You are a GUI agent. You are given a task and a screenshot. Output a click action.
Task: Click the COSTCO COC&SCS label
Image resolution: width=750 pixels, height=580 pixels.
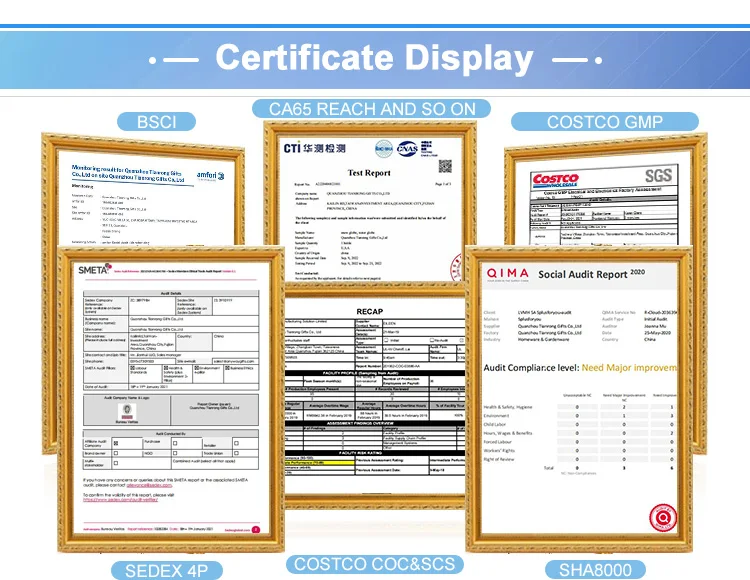pos(375,564)
